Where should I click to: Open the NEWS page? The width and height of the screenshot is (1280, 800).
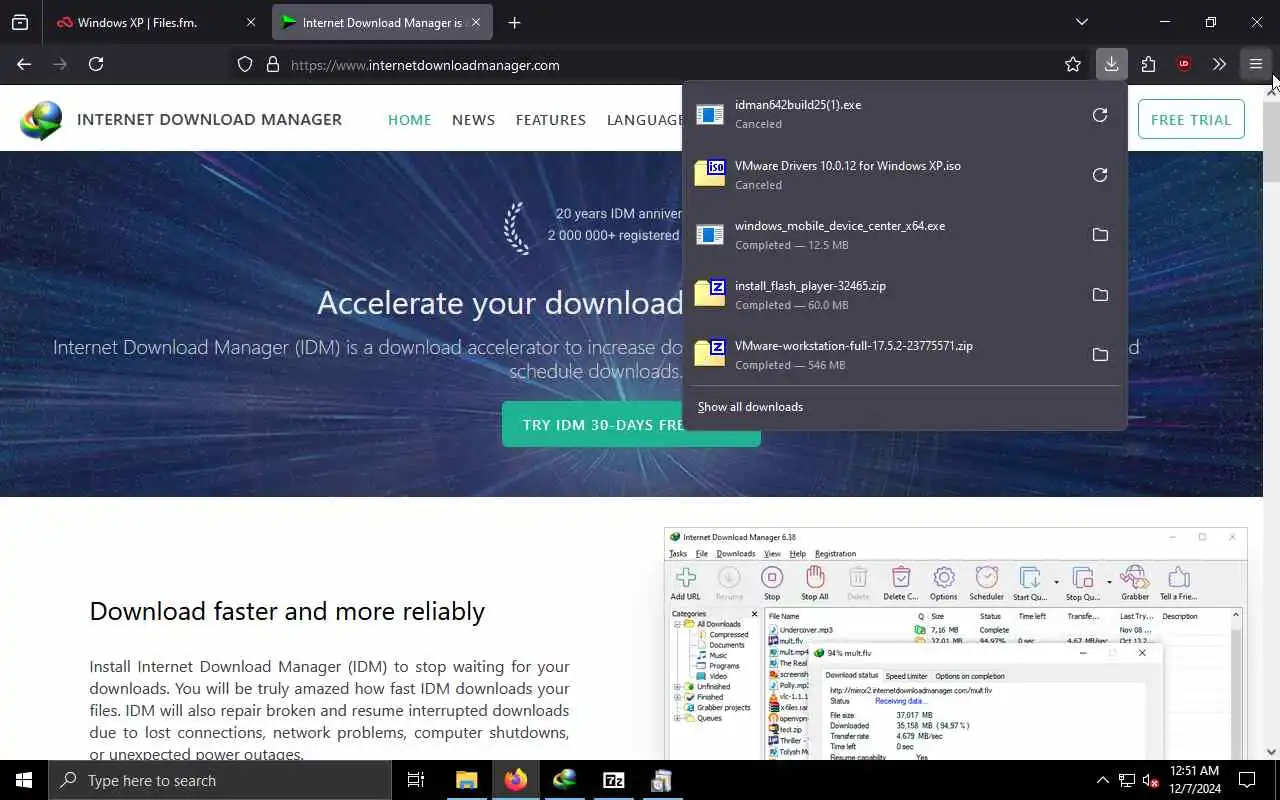(473, 119)
